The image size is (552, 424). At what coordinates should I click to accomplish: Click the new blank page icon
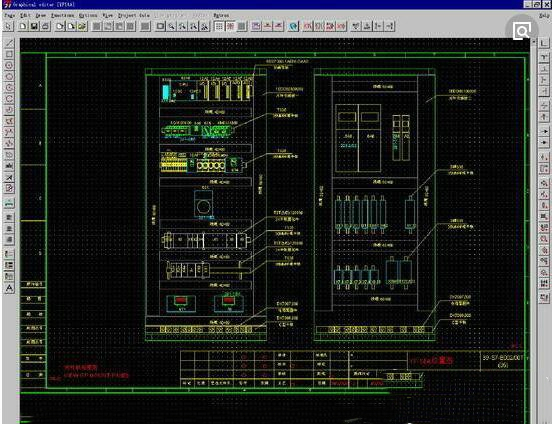click(x=23, y=26)
